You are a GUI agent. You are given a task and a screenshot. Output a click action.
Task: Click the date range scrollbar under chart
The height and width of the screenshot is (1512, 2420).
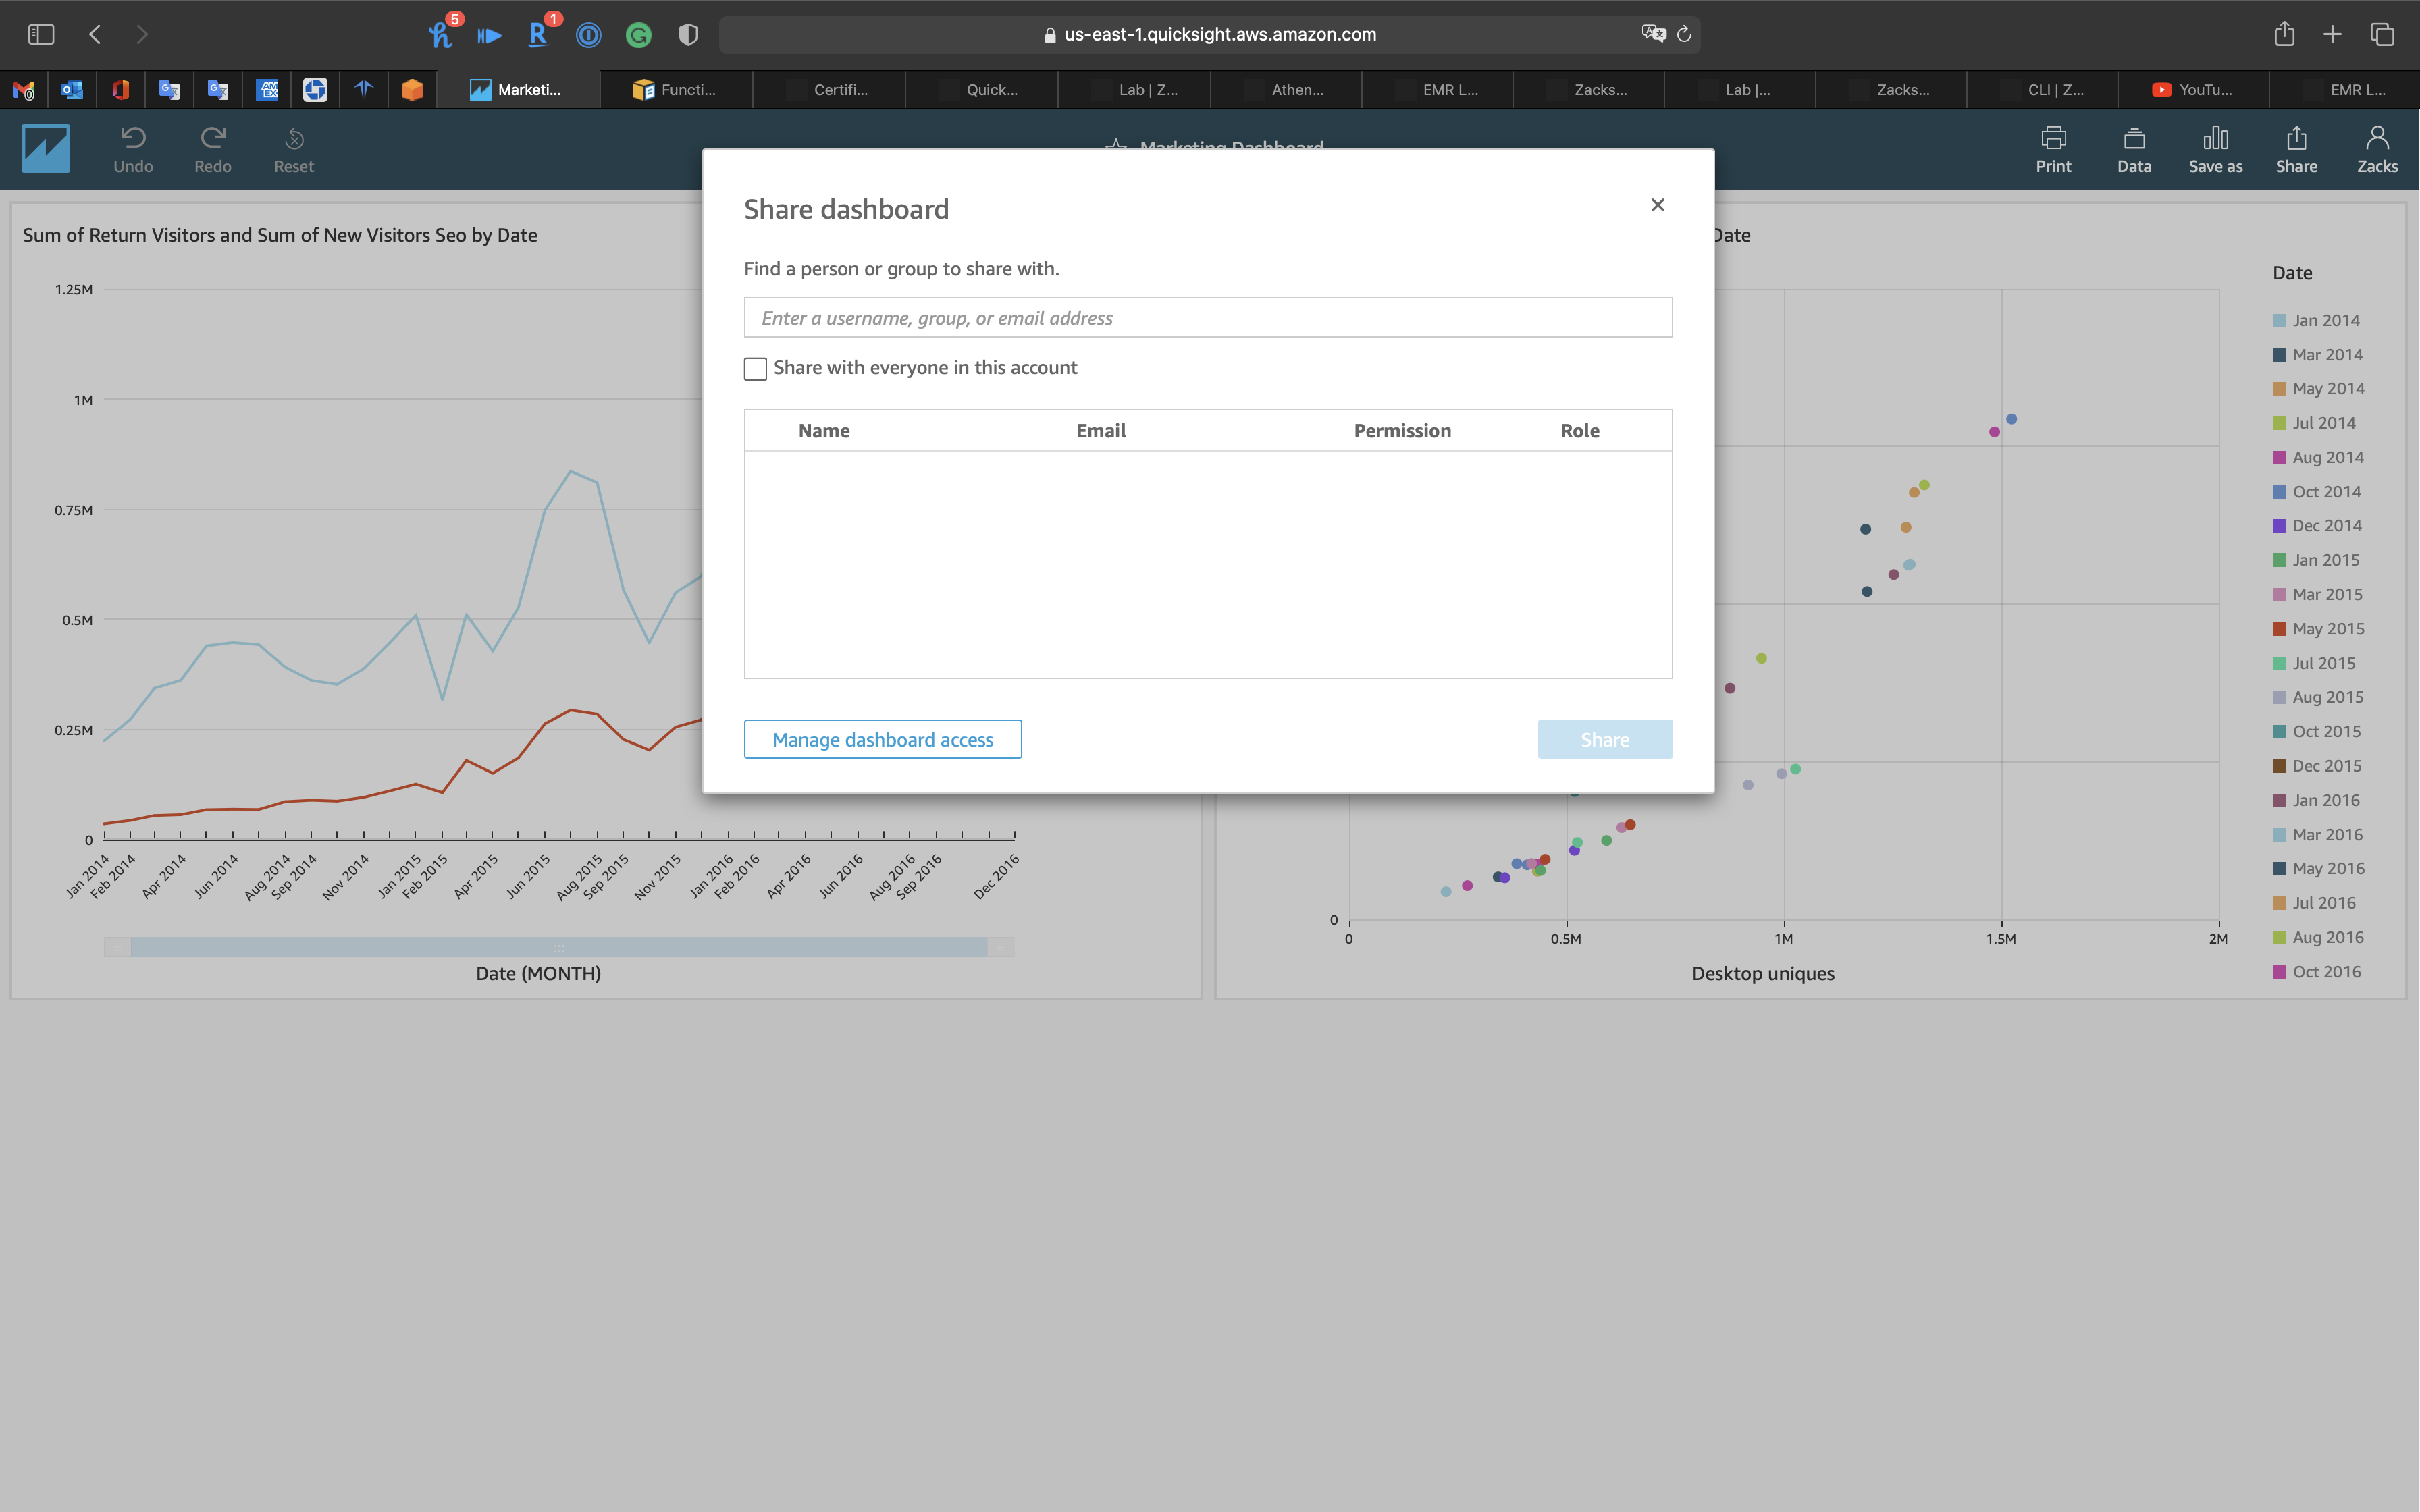click(558, 946)
